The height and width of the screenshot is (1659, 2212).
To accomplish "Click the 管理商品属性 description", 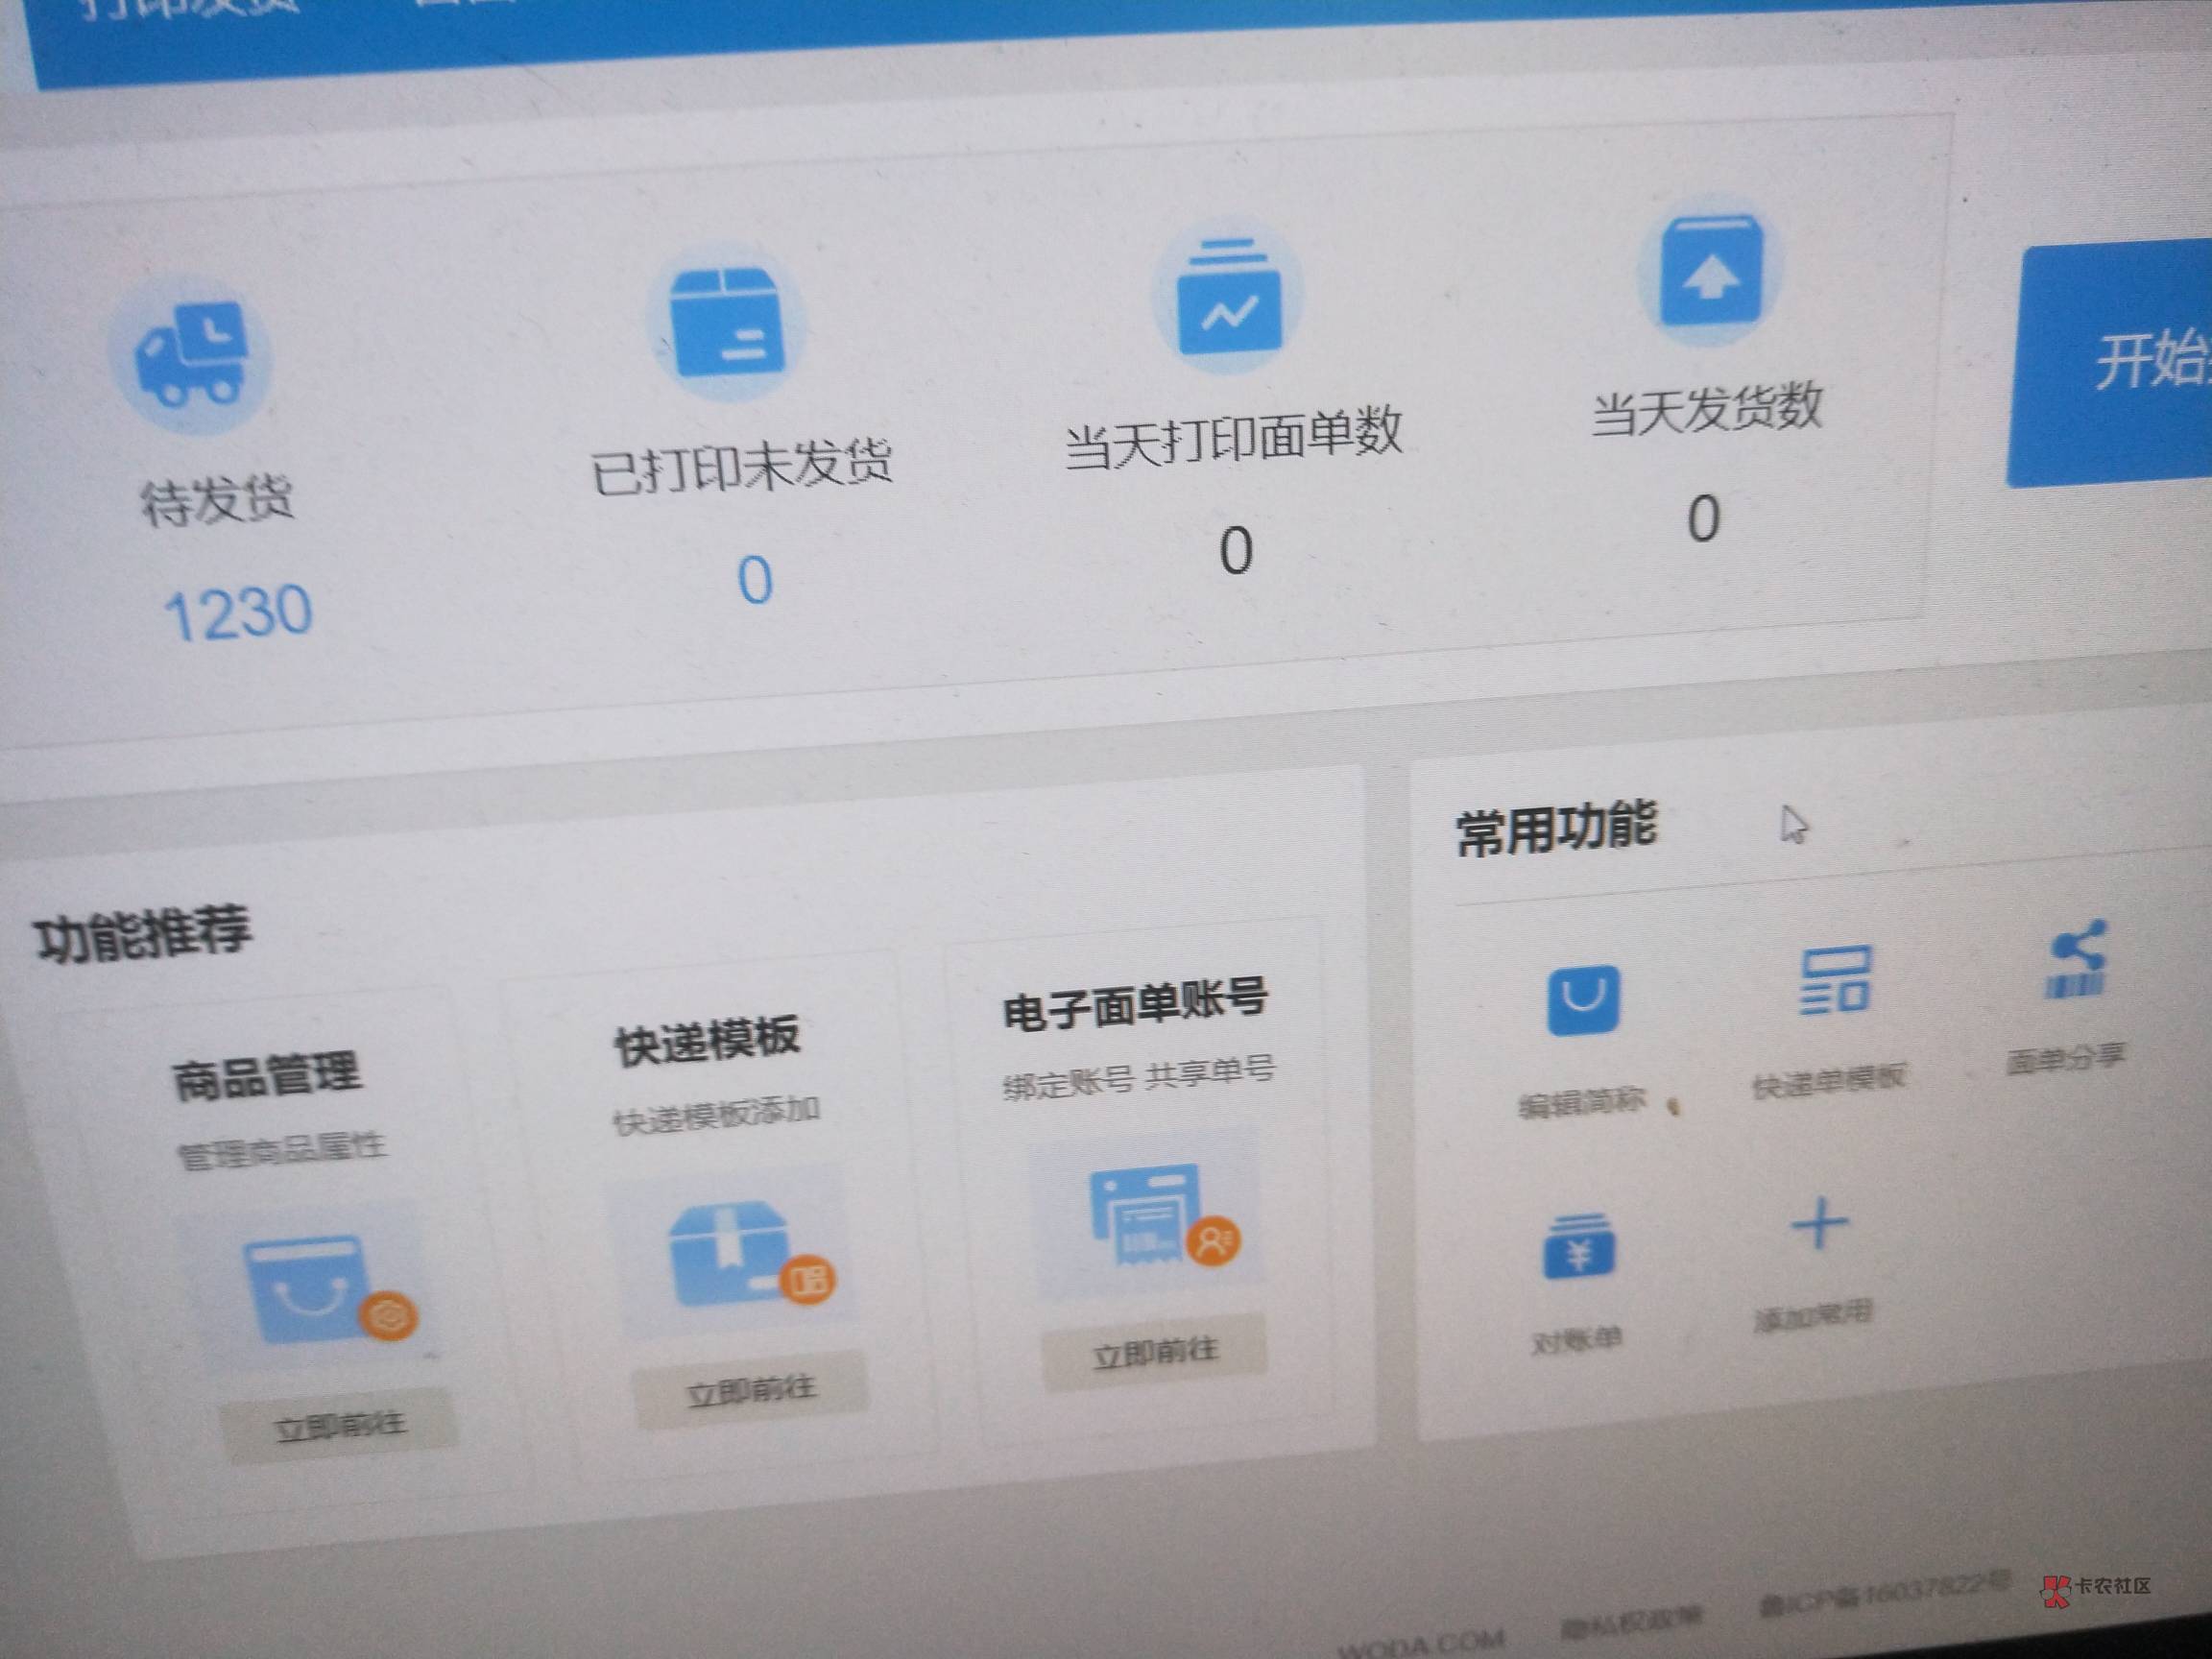I will pyautogui.click(x=282, y=1149).
